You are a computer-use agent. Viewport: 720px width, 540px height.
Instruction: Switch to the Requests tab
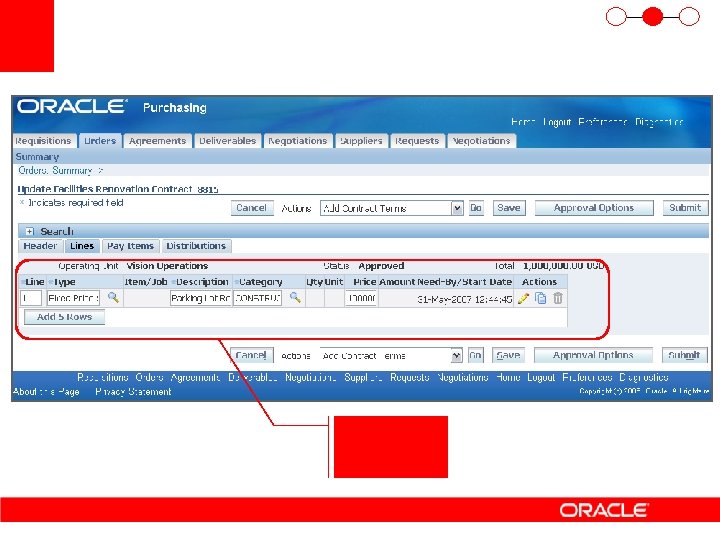pos(417,141)
